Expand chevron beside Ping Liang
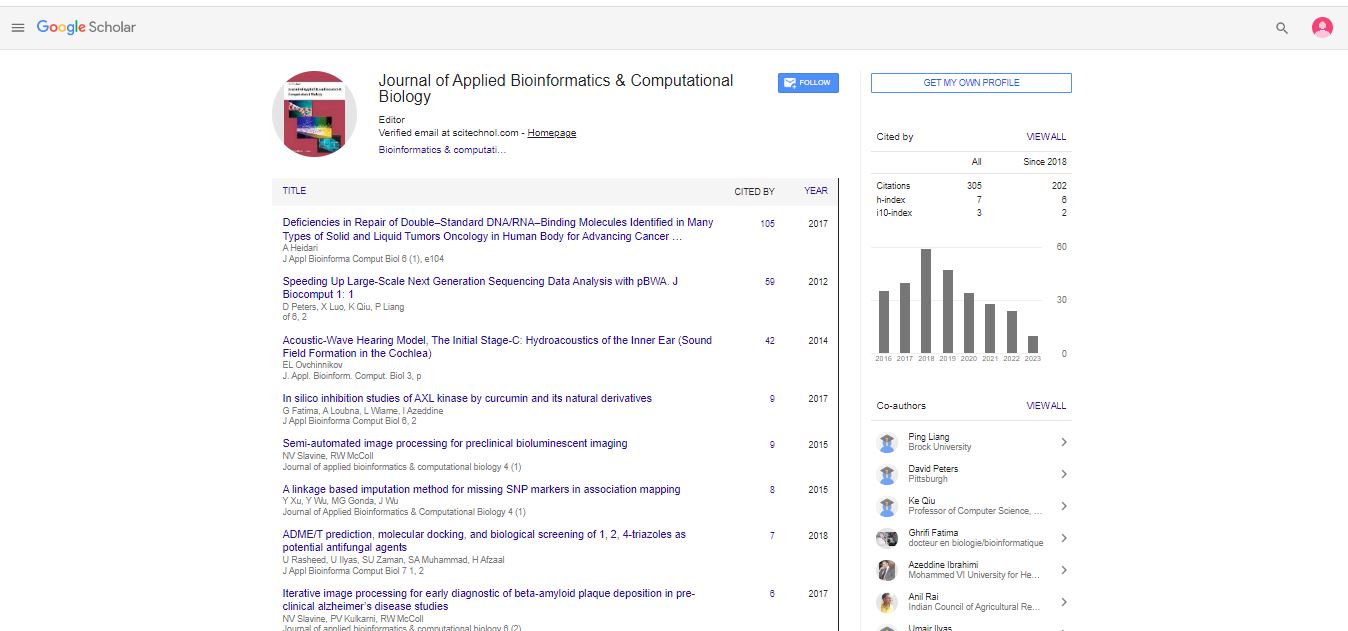Image resolution: width=1348 pixels, height=631 pixels. tap(1064, 442)
